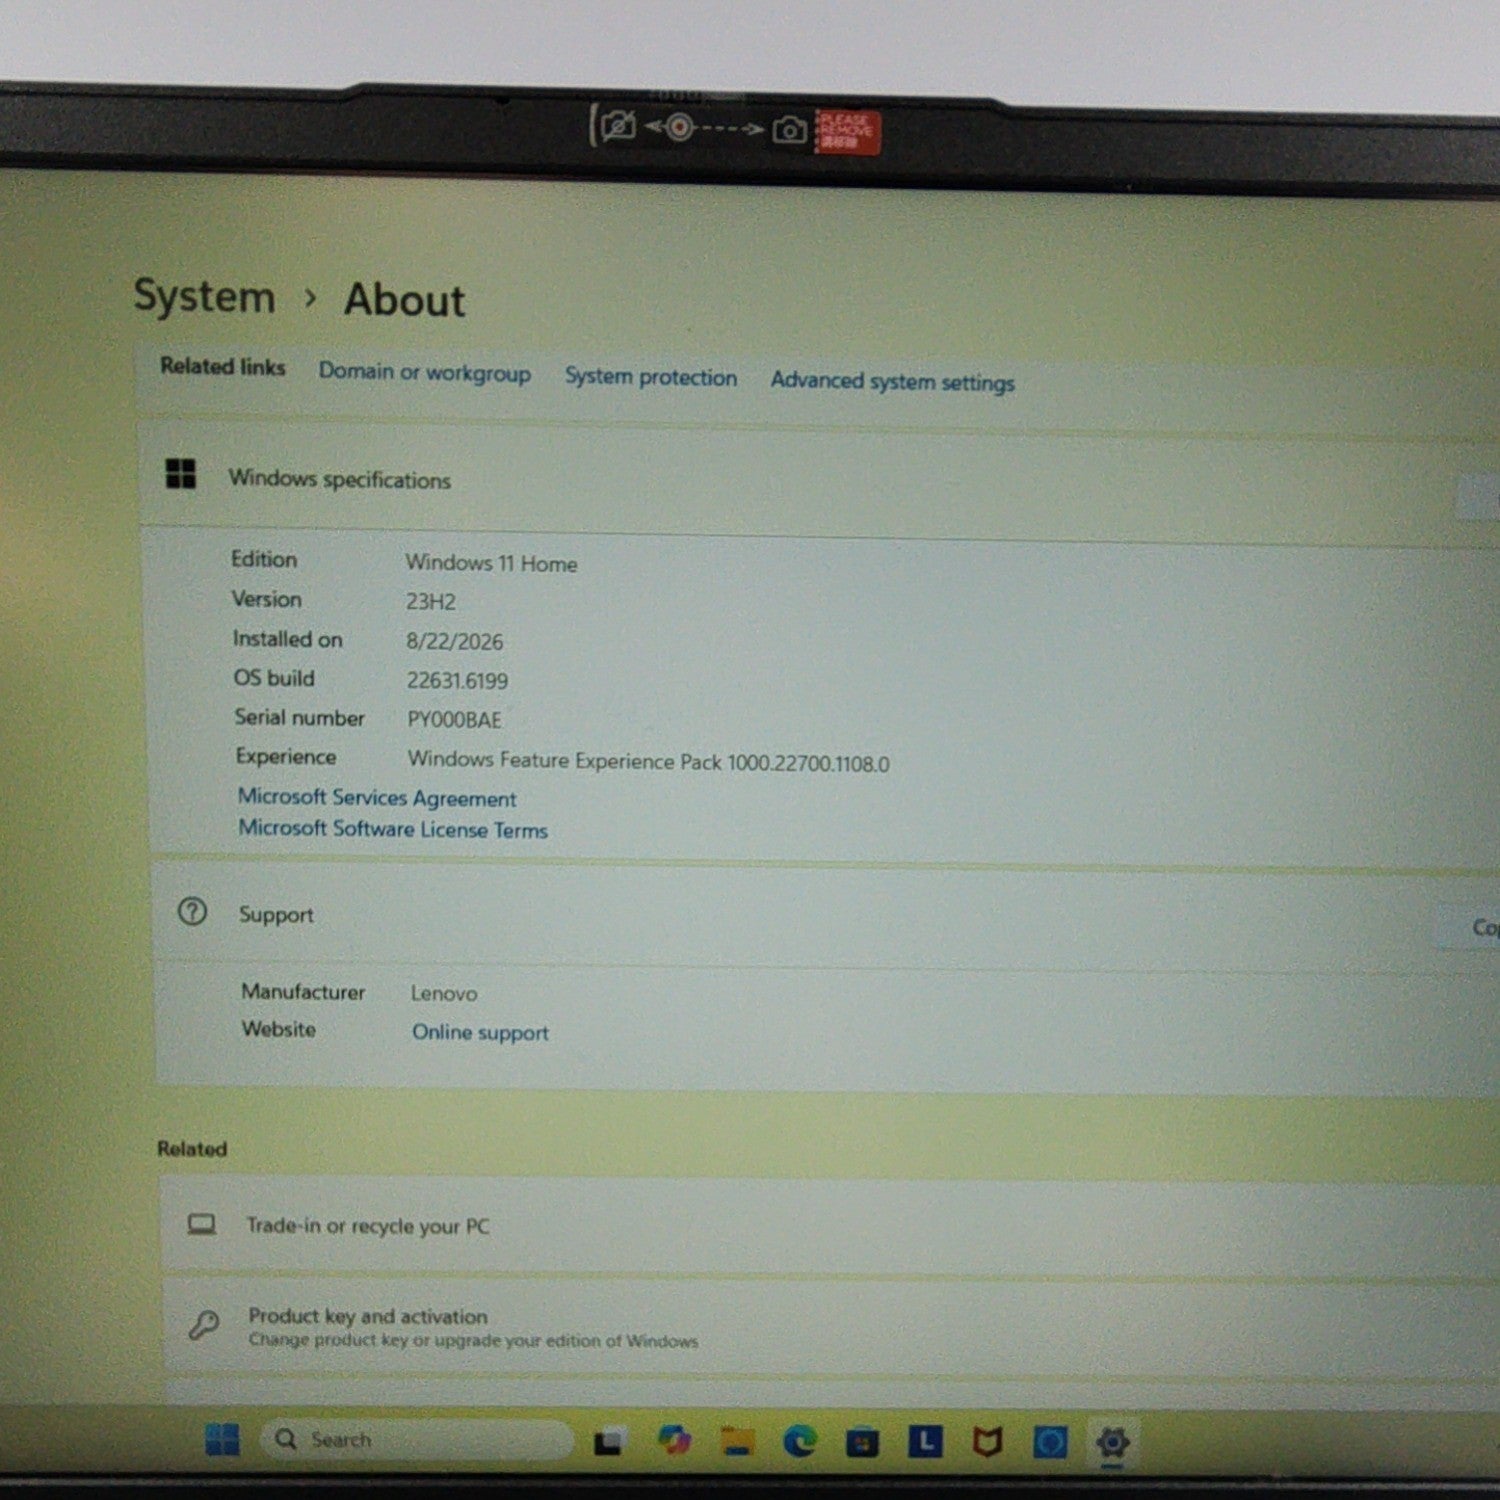Click the Serial number label

coord(299,717)
